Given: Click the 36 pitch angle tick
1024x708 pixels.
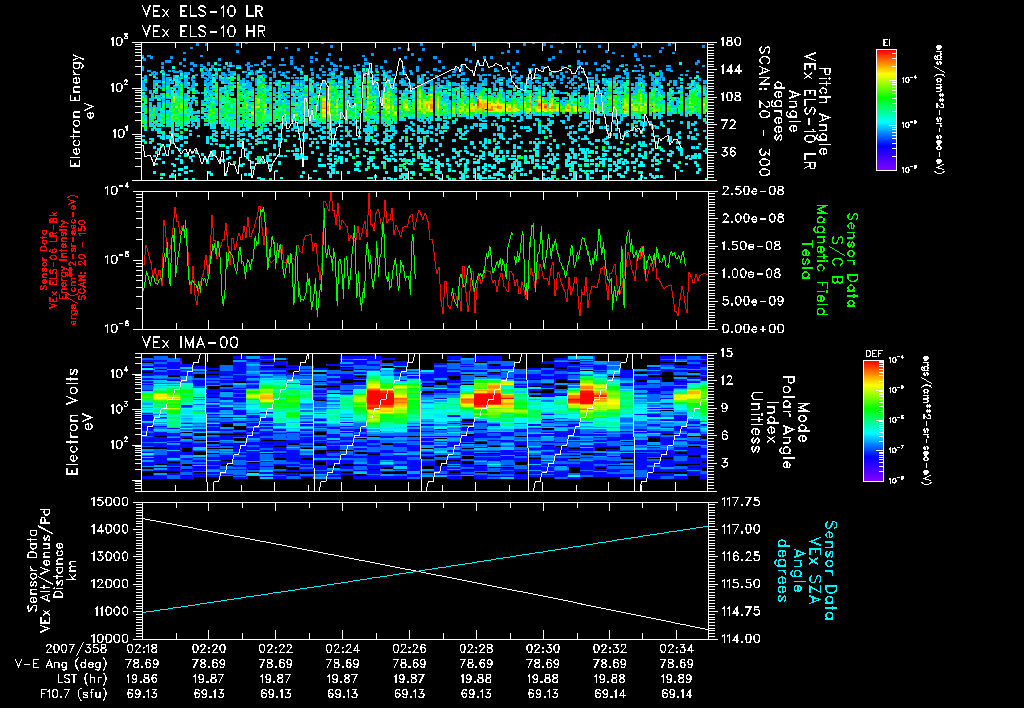Looking at the screenshot, I should click(727, 152).
